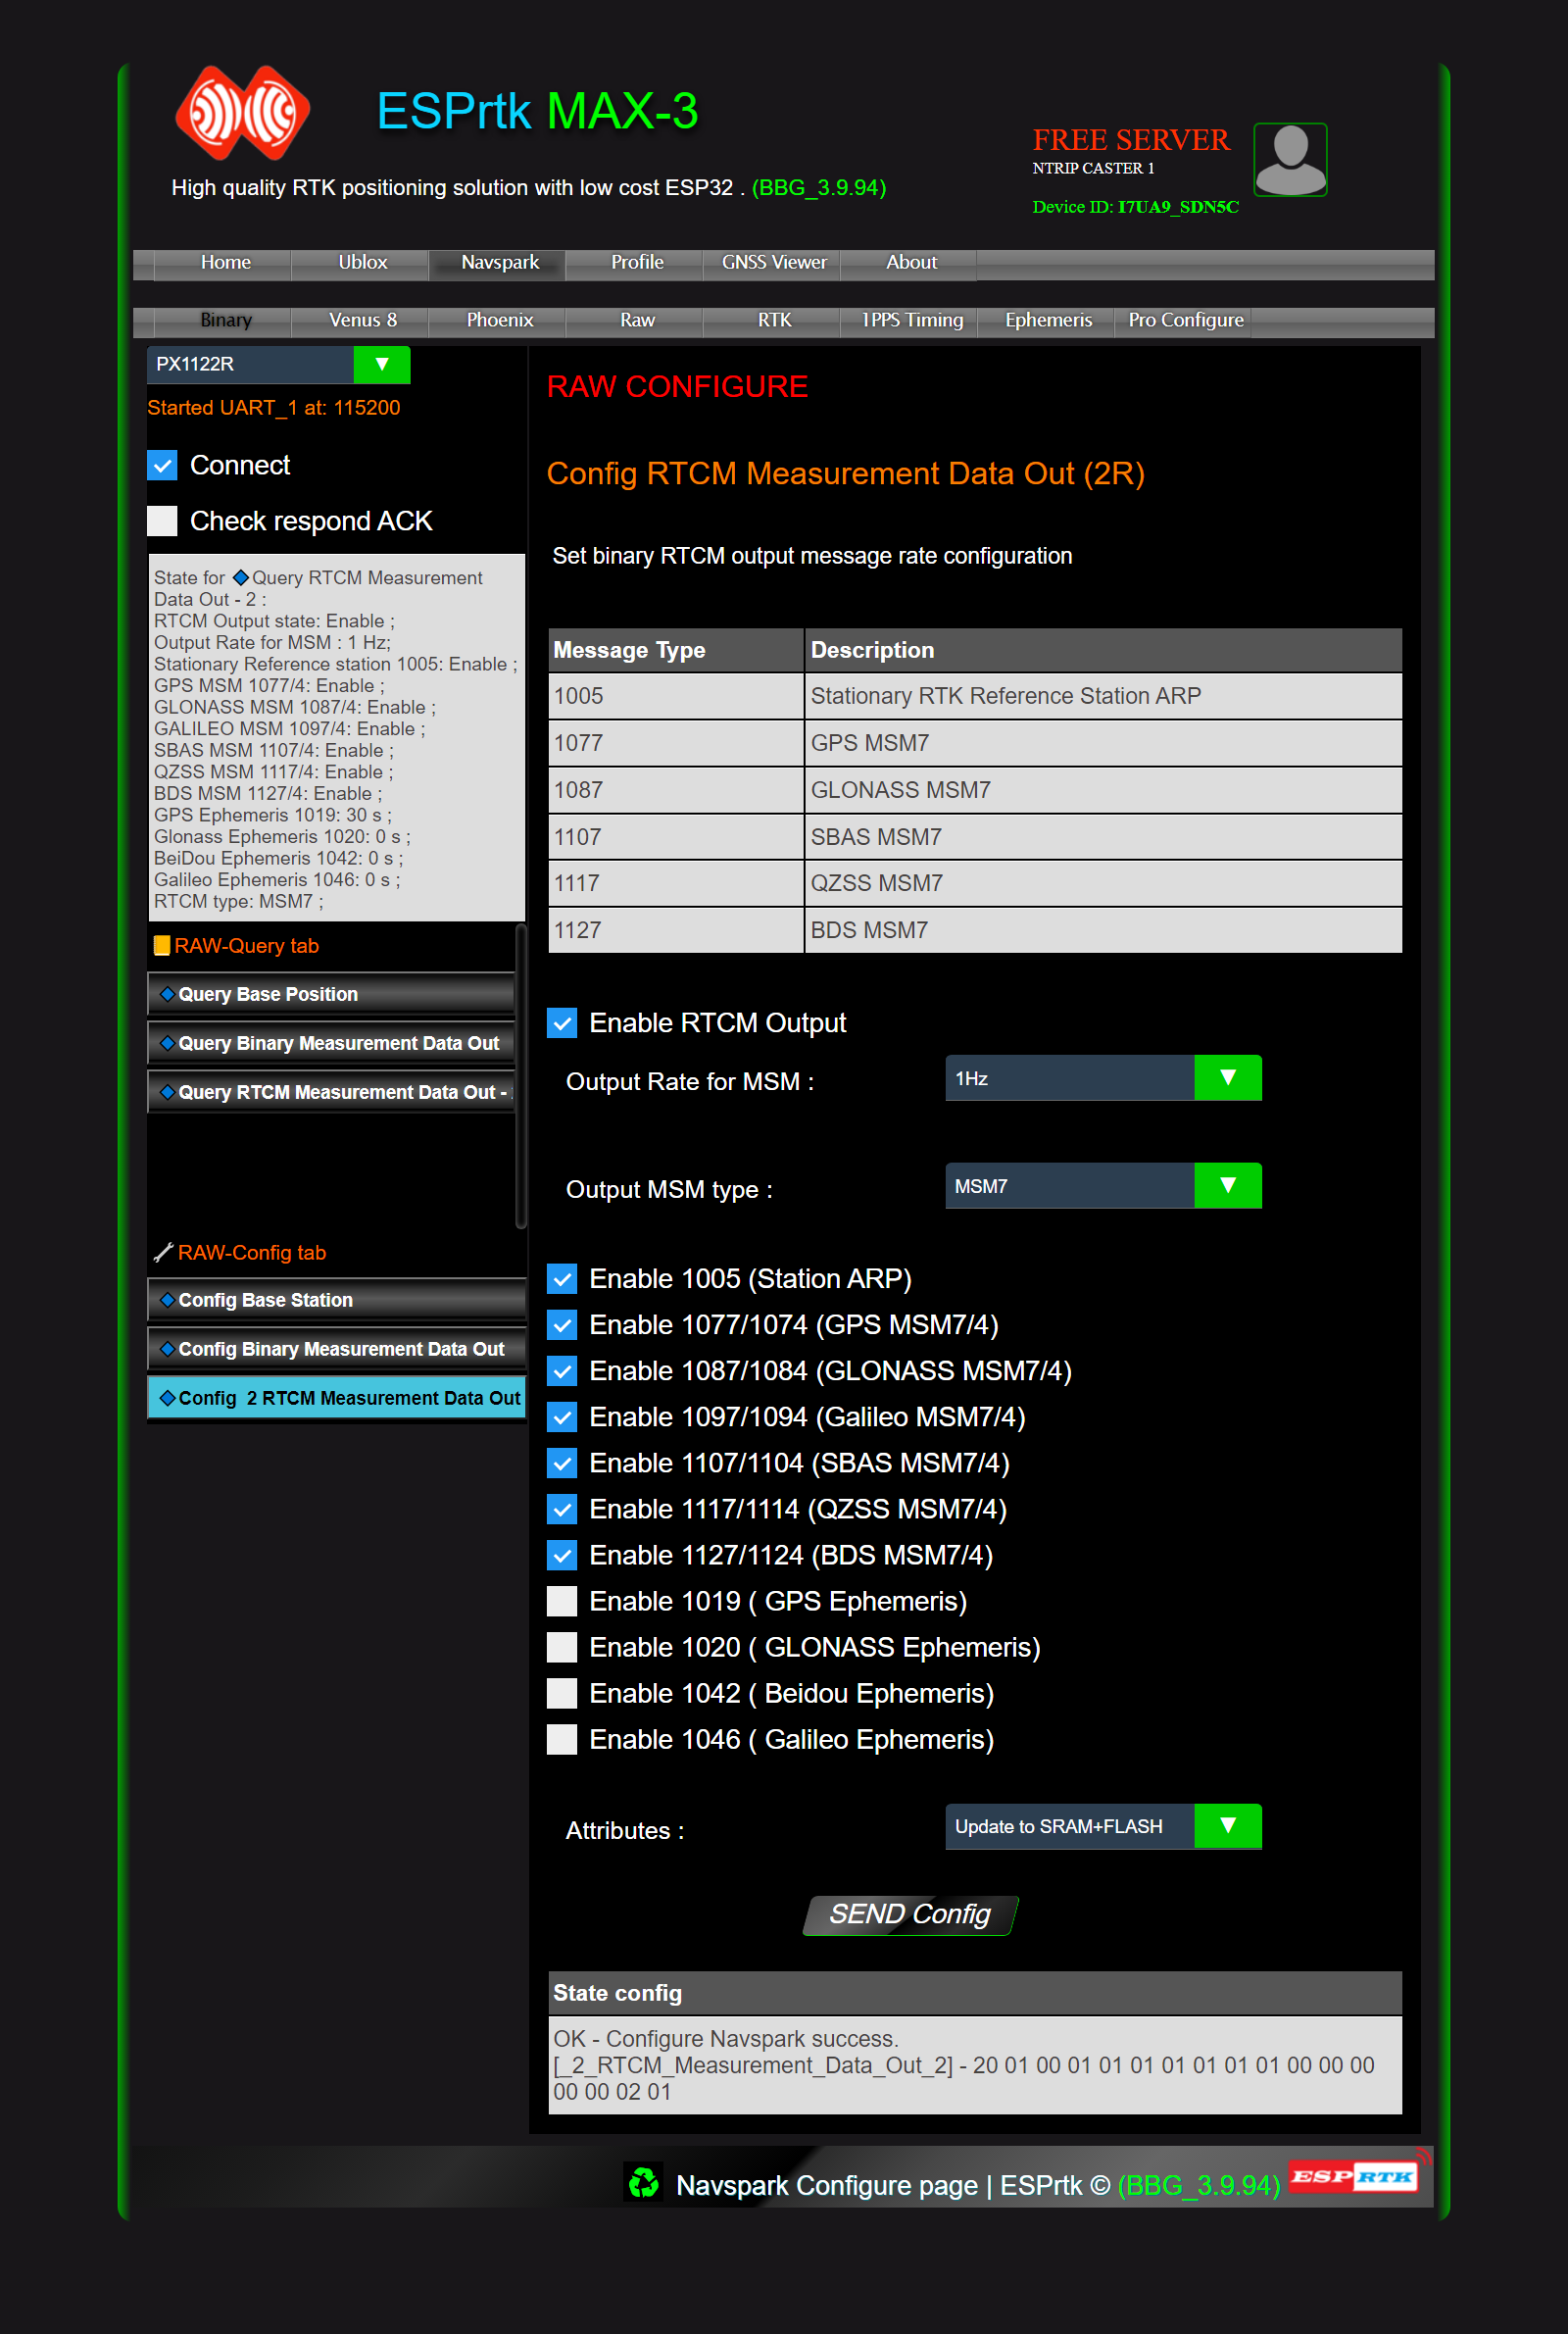Click the left query panel scrollbar
This screenshot has height=2334, width=1568.
pos(520,1075)
